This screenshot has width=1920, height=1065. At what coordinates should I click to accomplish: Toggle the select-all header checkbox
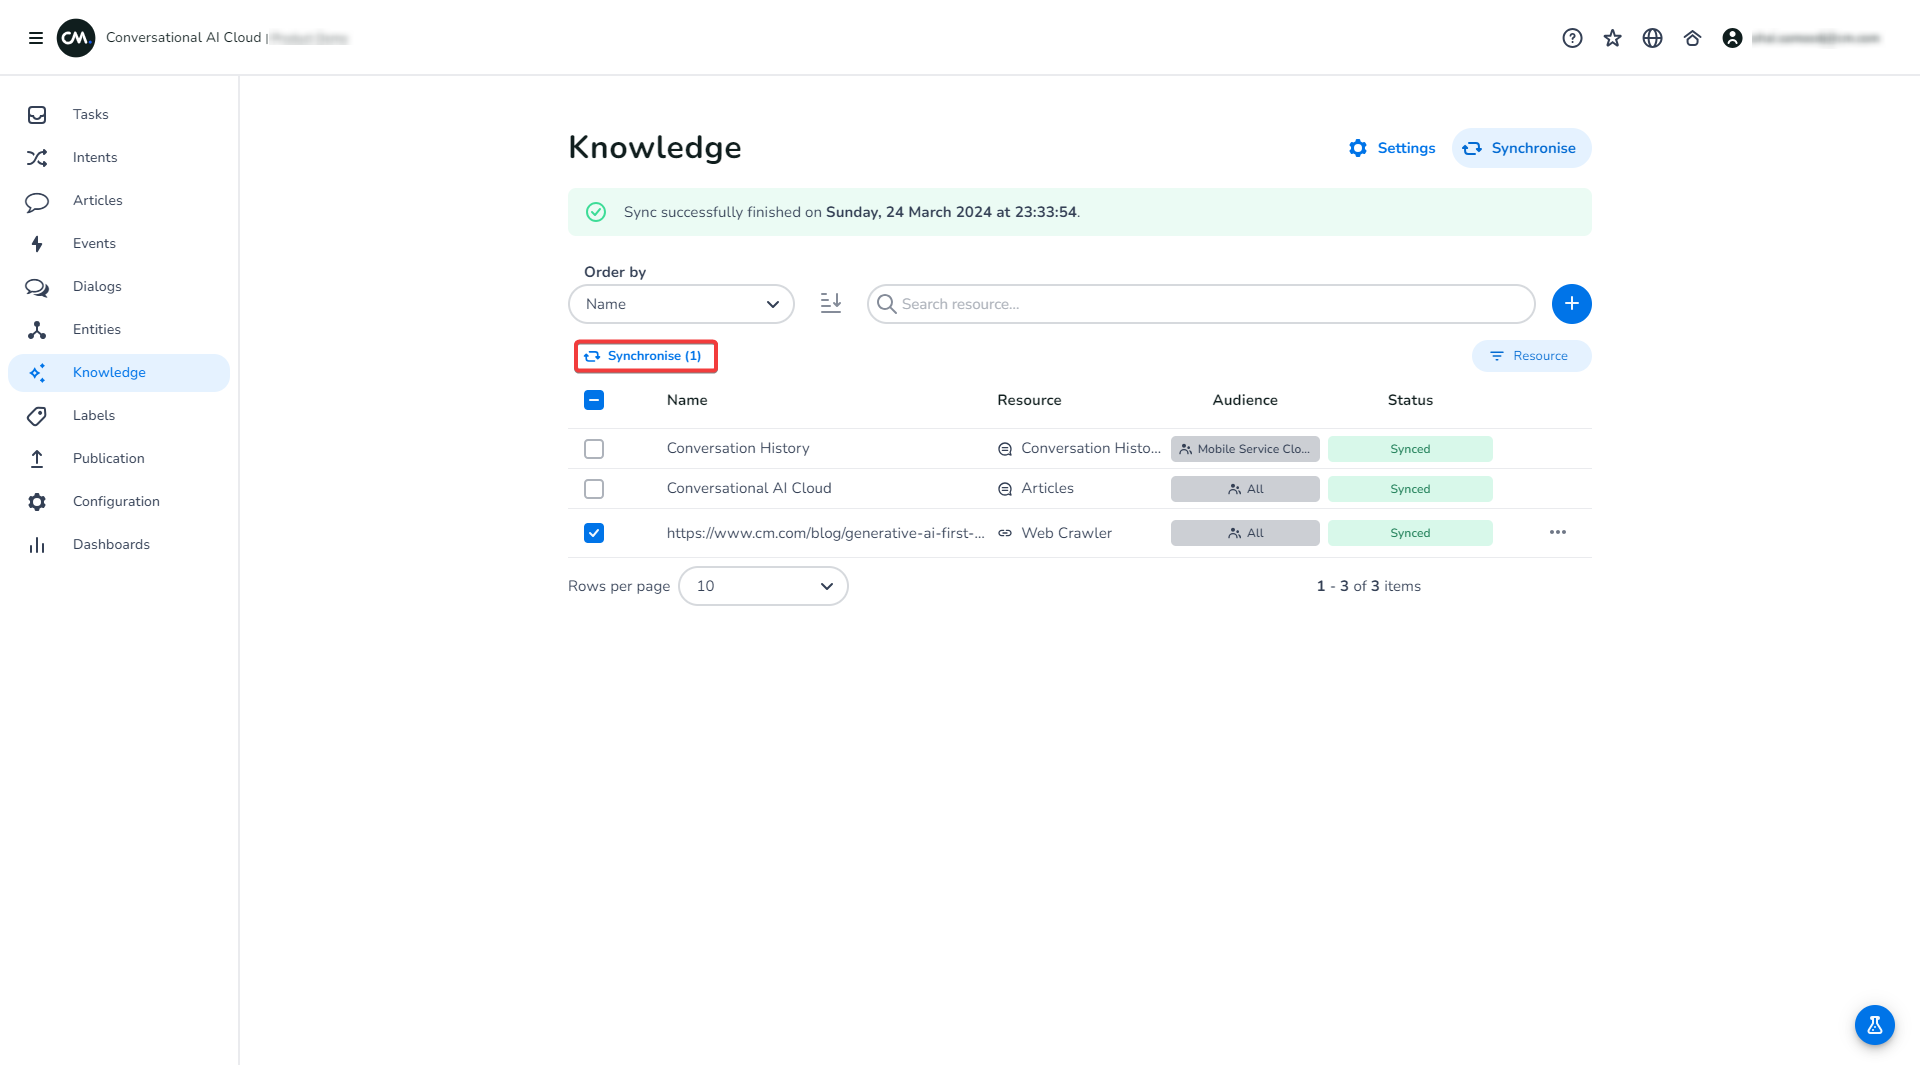tap(594, 400)
